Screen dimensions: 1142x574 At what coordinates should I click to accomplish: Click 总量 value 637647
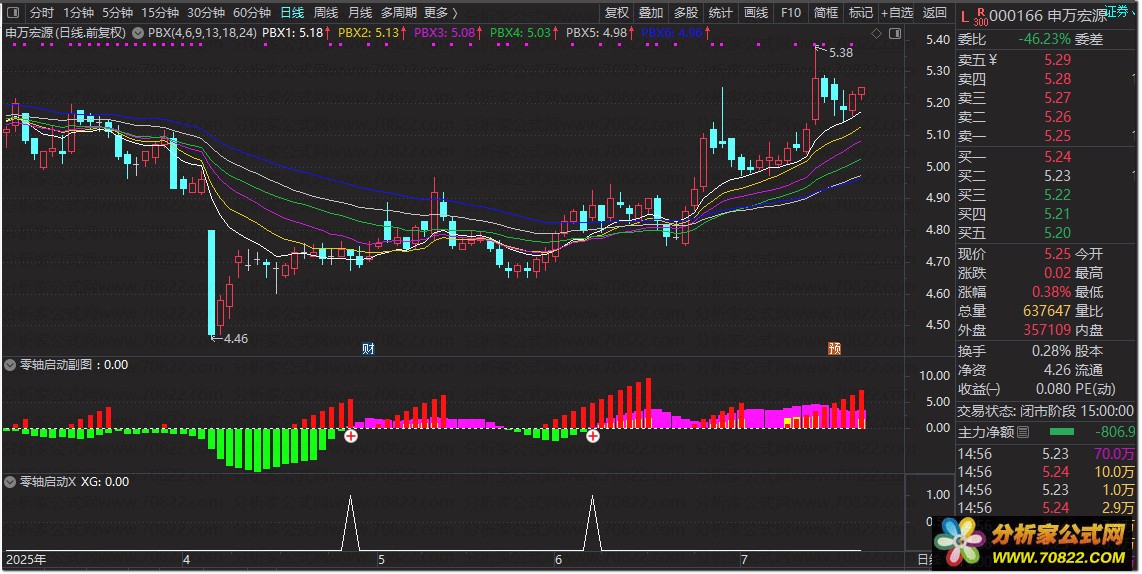tap(1047, 311)
